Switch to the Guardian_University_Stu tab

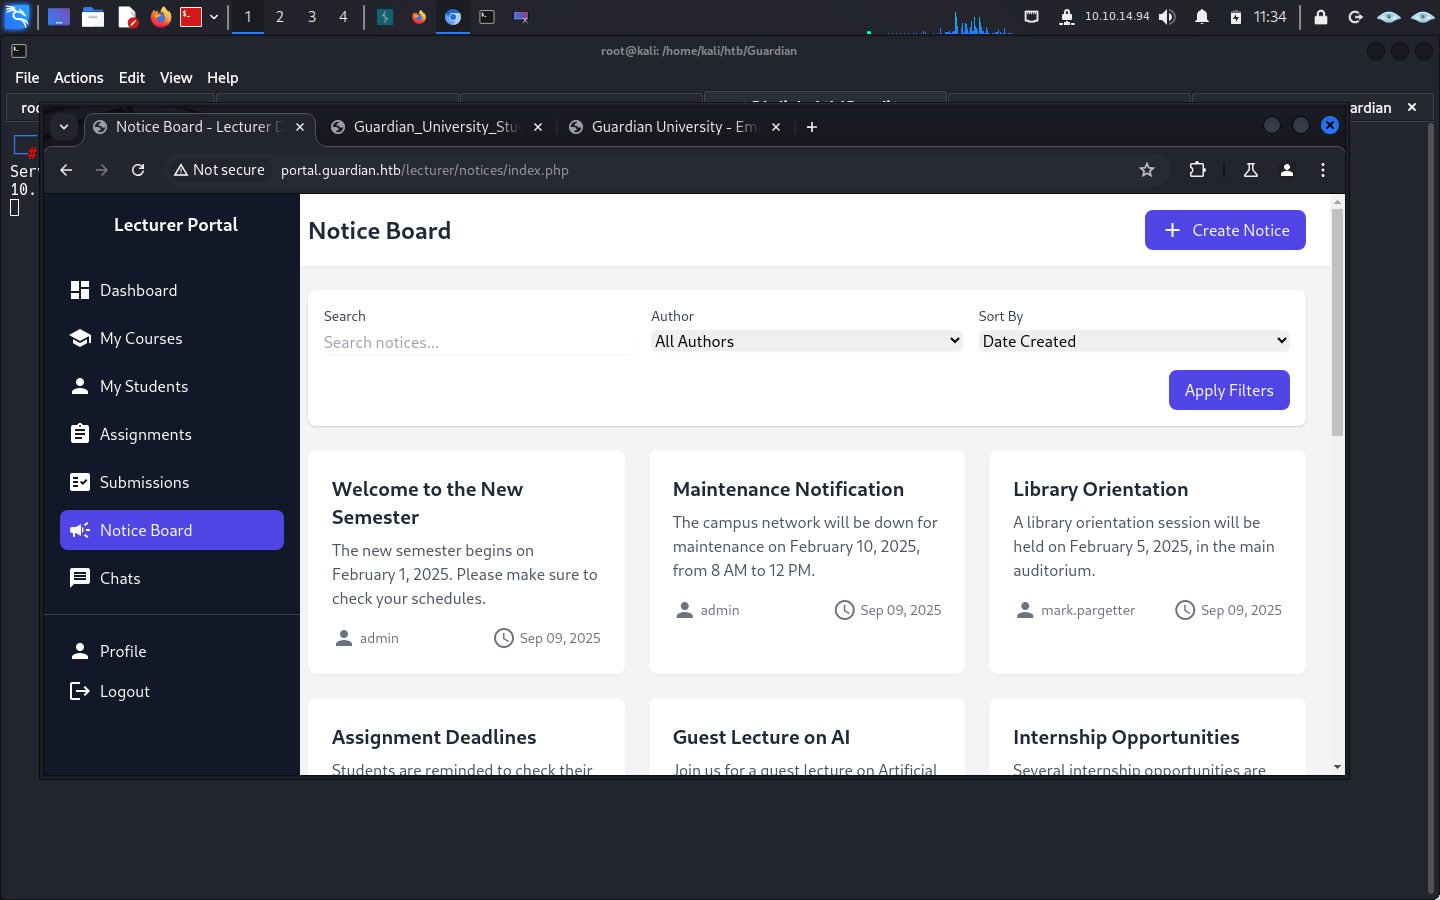click(436, 127)
